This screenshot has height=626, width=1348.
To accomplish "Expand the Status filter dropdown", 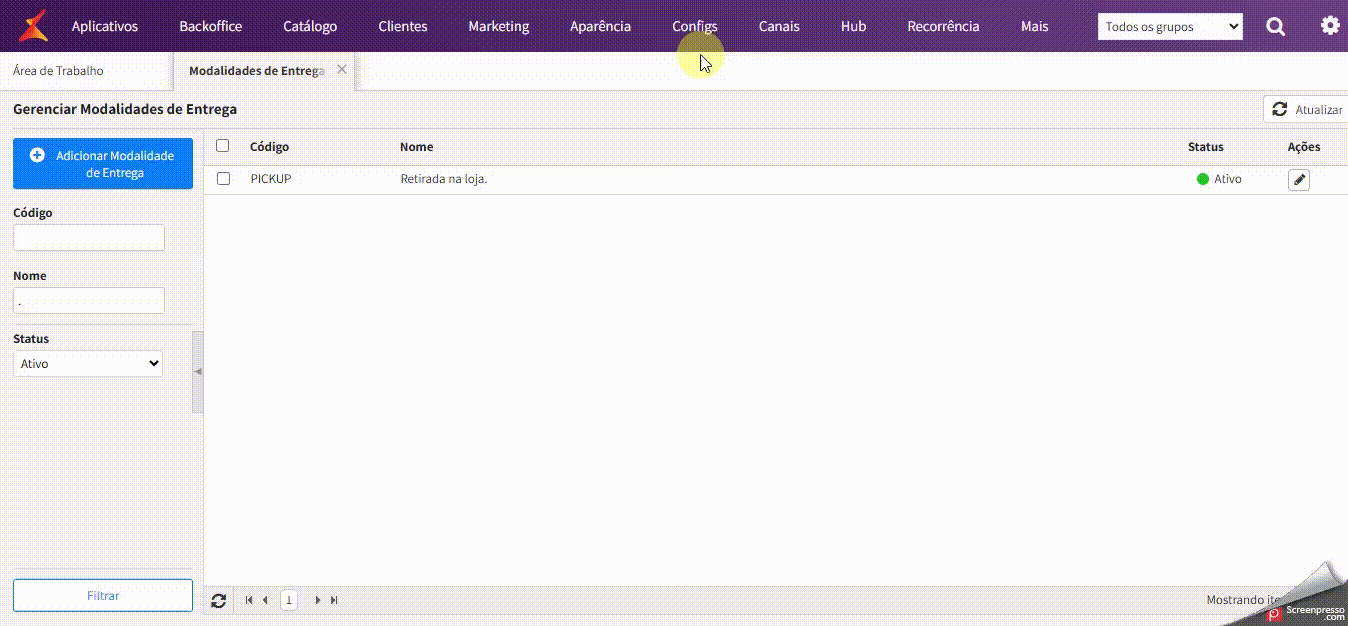I will (x=89, y=364).
